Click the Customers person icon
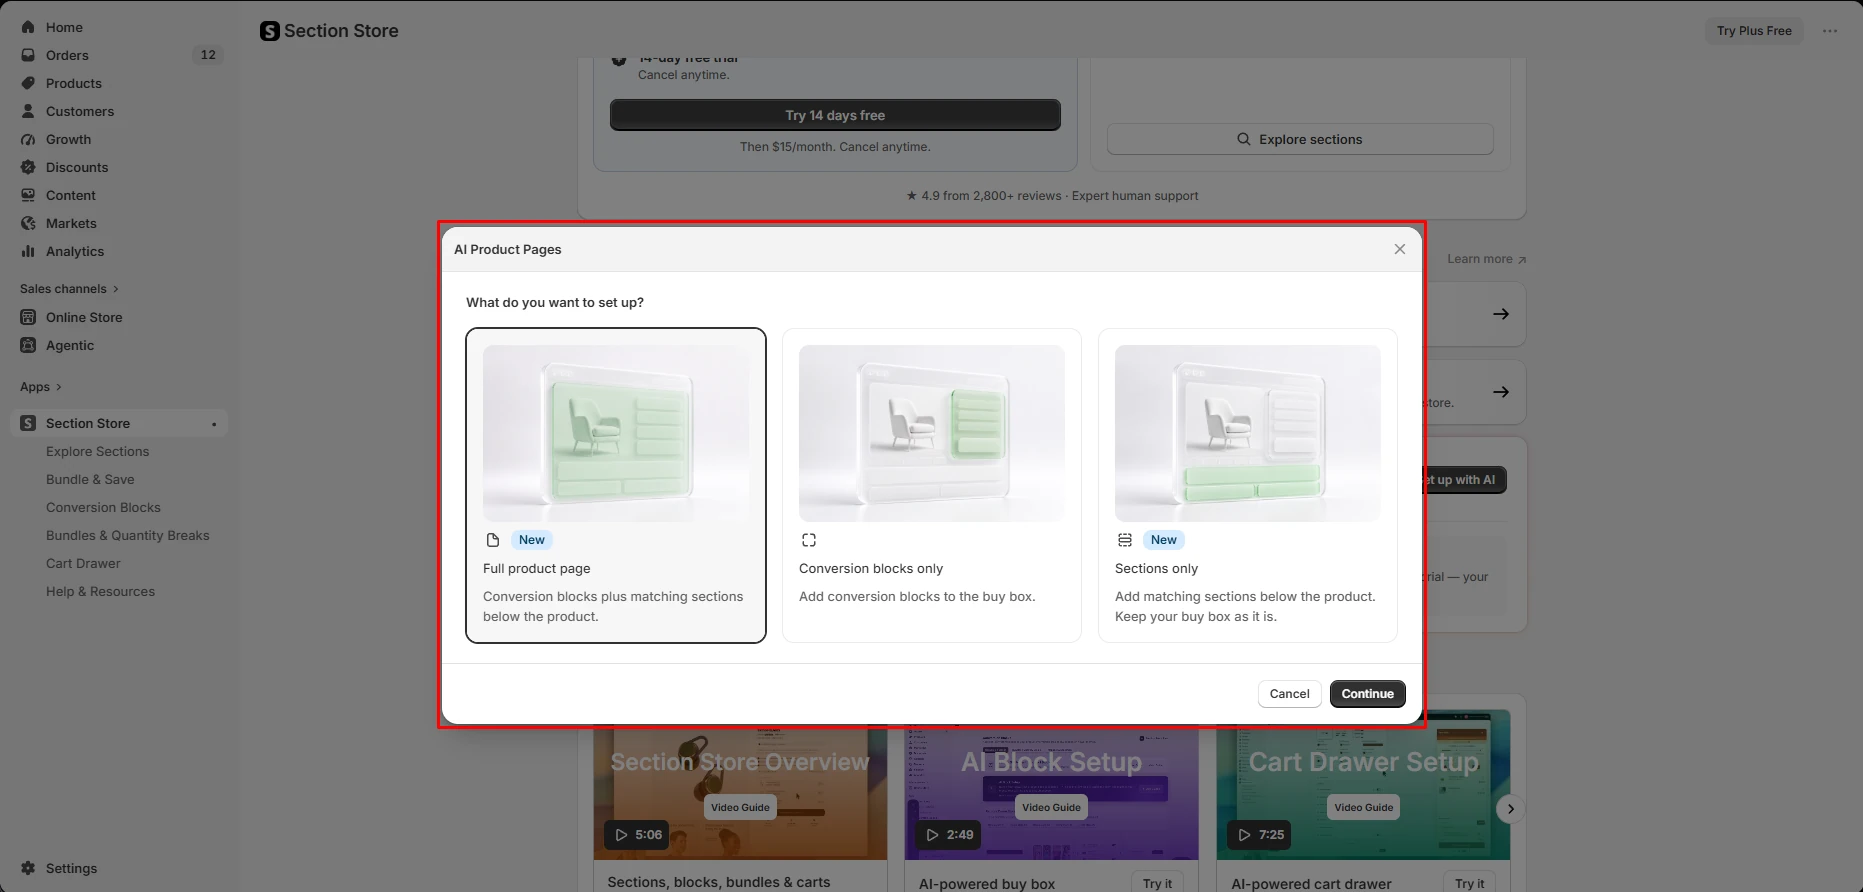This screenshot has height=892, width=1863. [28, 111]
